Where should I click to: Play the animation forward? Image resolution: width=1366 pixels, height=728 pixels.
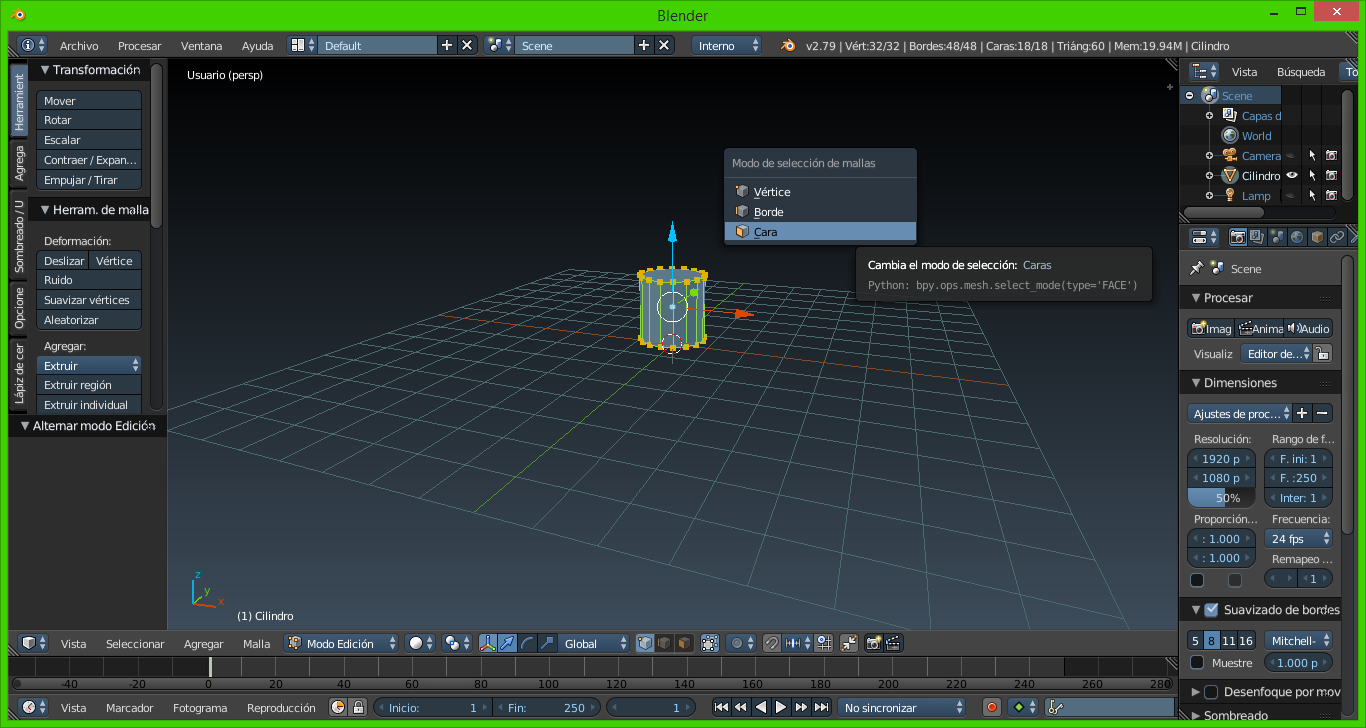coord(781,707)
